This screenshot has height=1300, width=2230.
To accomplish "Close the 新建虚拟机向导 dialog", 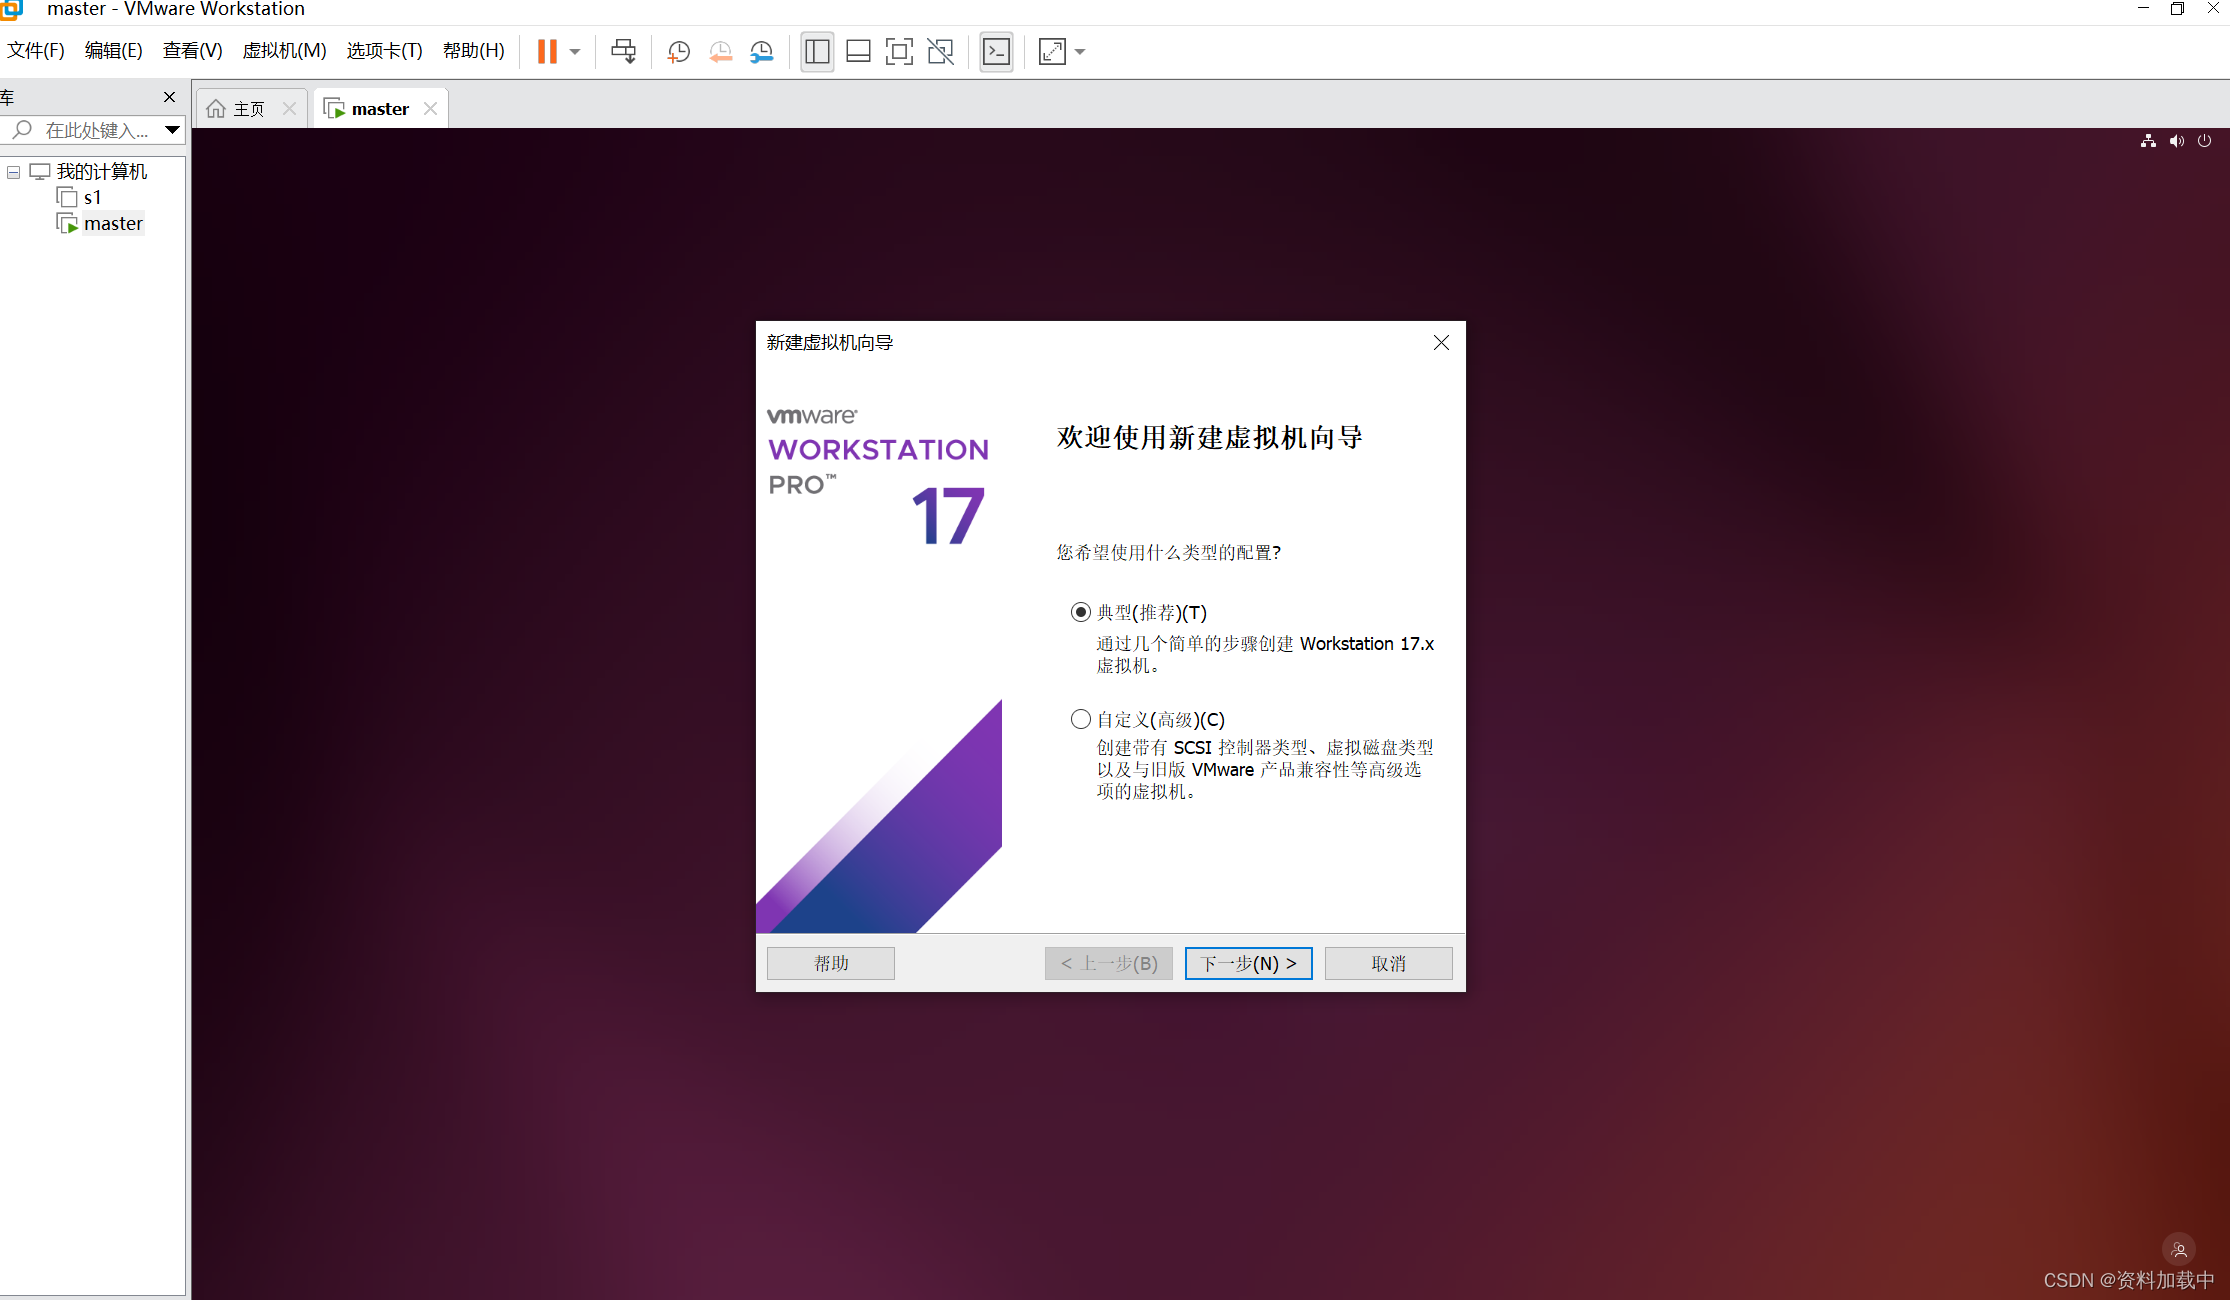I will pyautogui.click(x=1441, y=343).
